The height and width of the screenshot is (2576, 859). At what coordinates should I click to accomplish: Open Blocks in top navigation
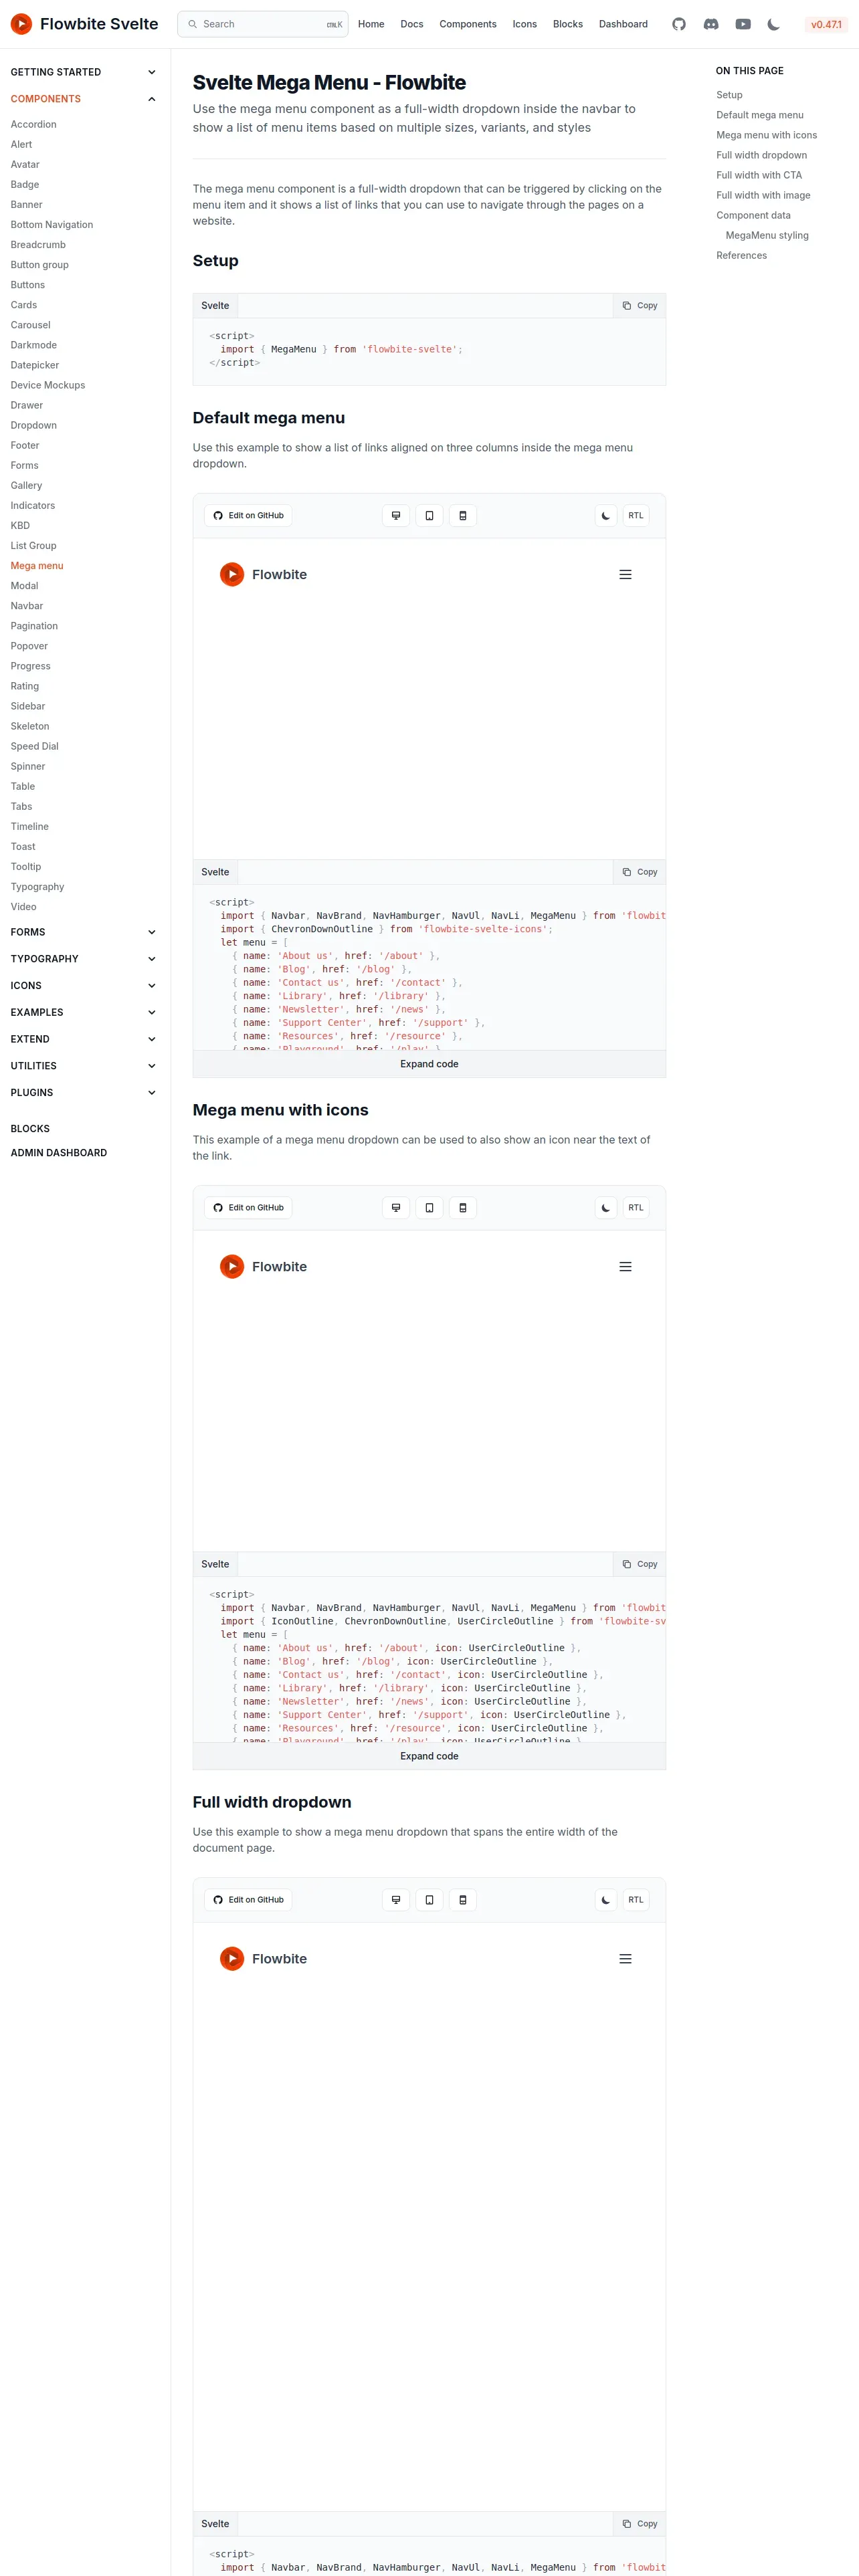point(568,24)
